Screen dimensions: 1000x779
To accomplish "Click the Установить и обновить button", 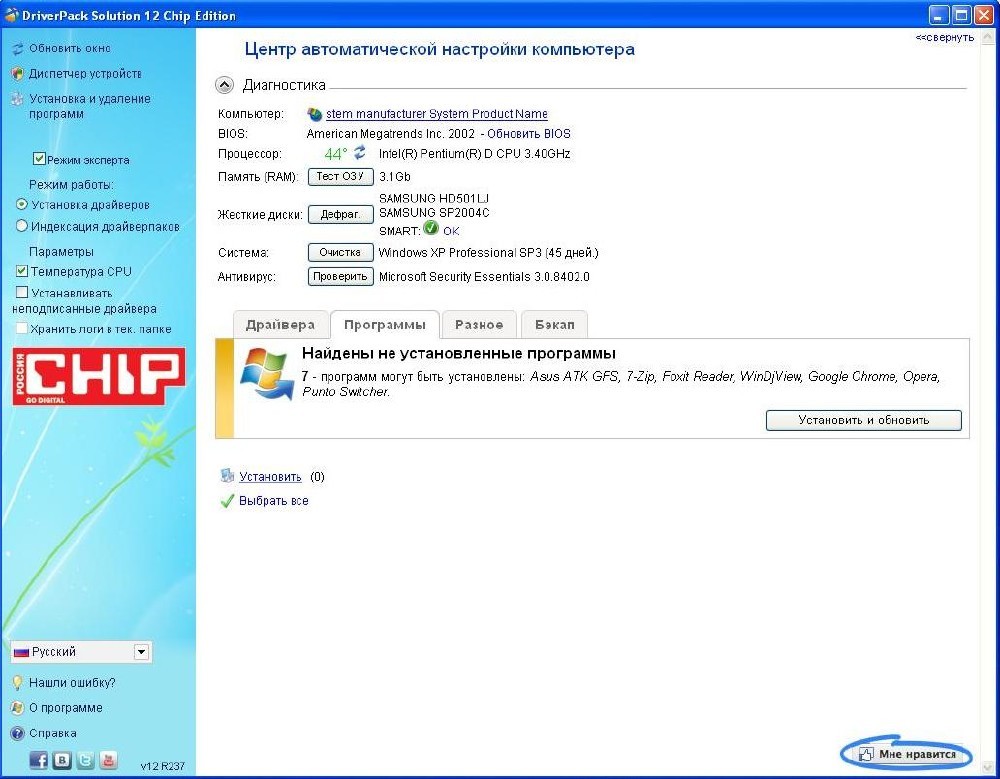I will point(864,420).
